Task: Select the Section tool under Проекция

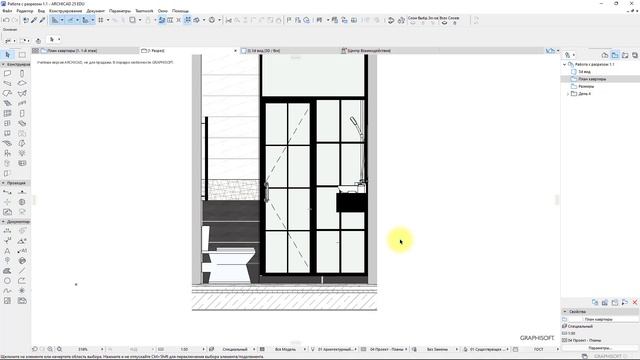Action: tap(7, 192)
